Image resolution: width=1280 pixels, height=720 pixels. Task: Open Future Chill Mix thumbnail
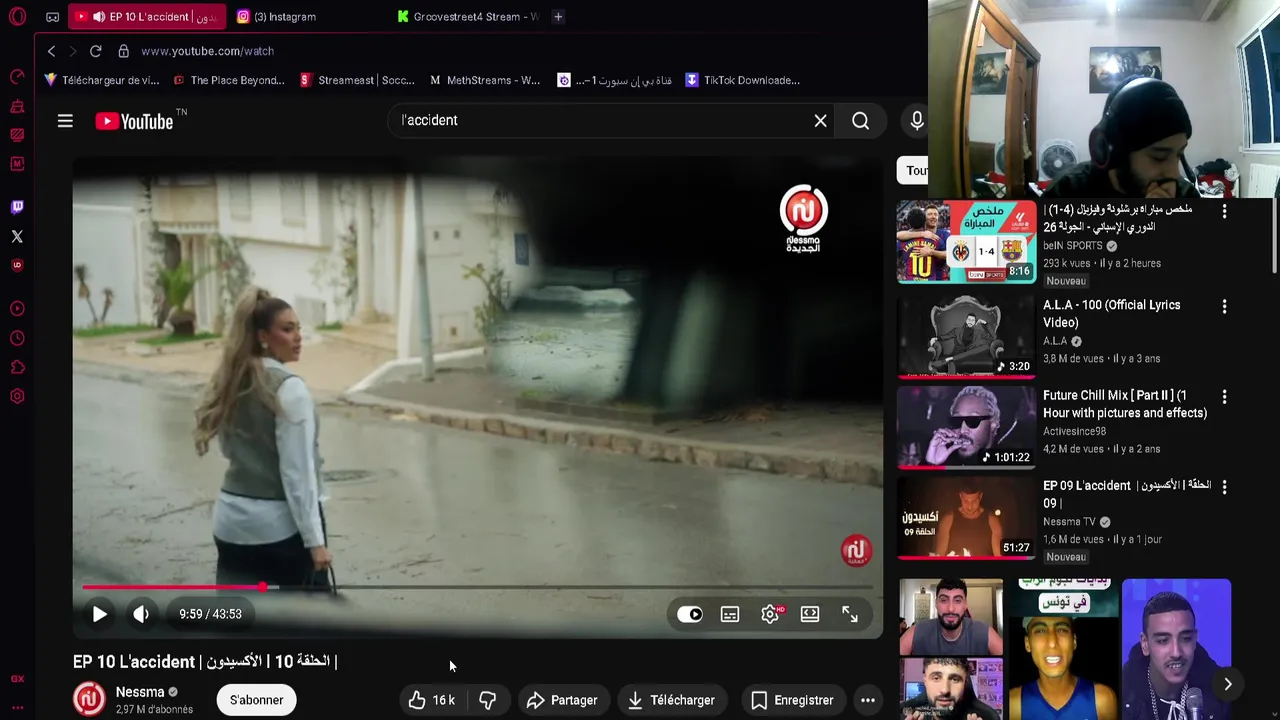click(966, 428)
